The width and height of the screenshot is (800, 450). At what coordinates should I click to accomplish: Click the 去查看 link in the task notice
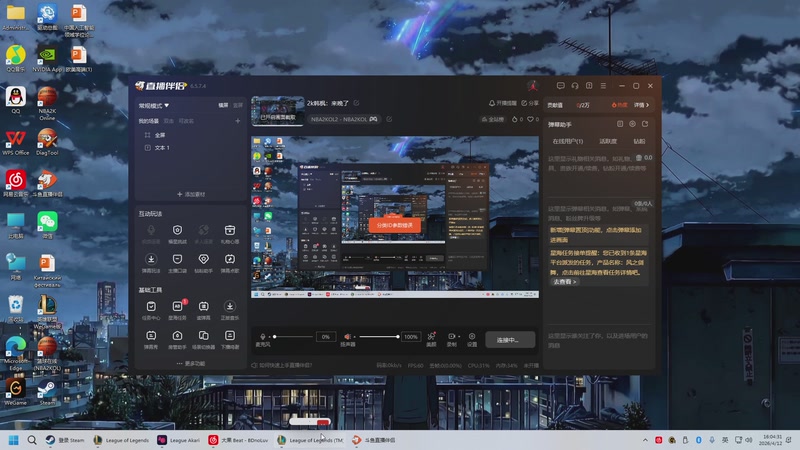coord(565,282)
